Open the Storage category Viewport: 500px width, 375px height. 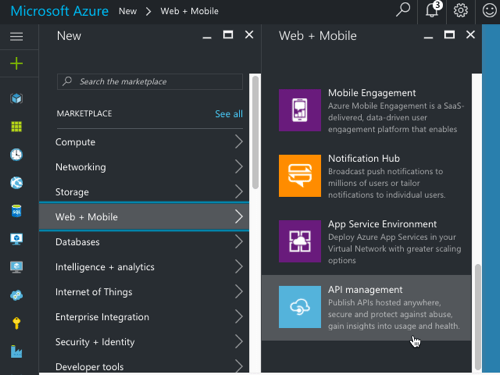[x=144, y=192]
